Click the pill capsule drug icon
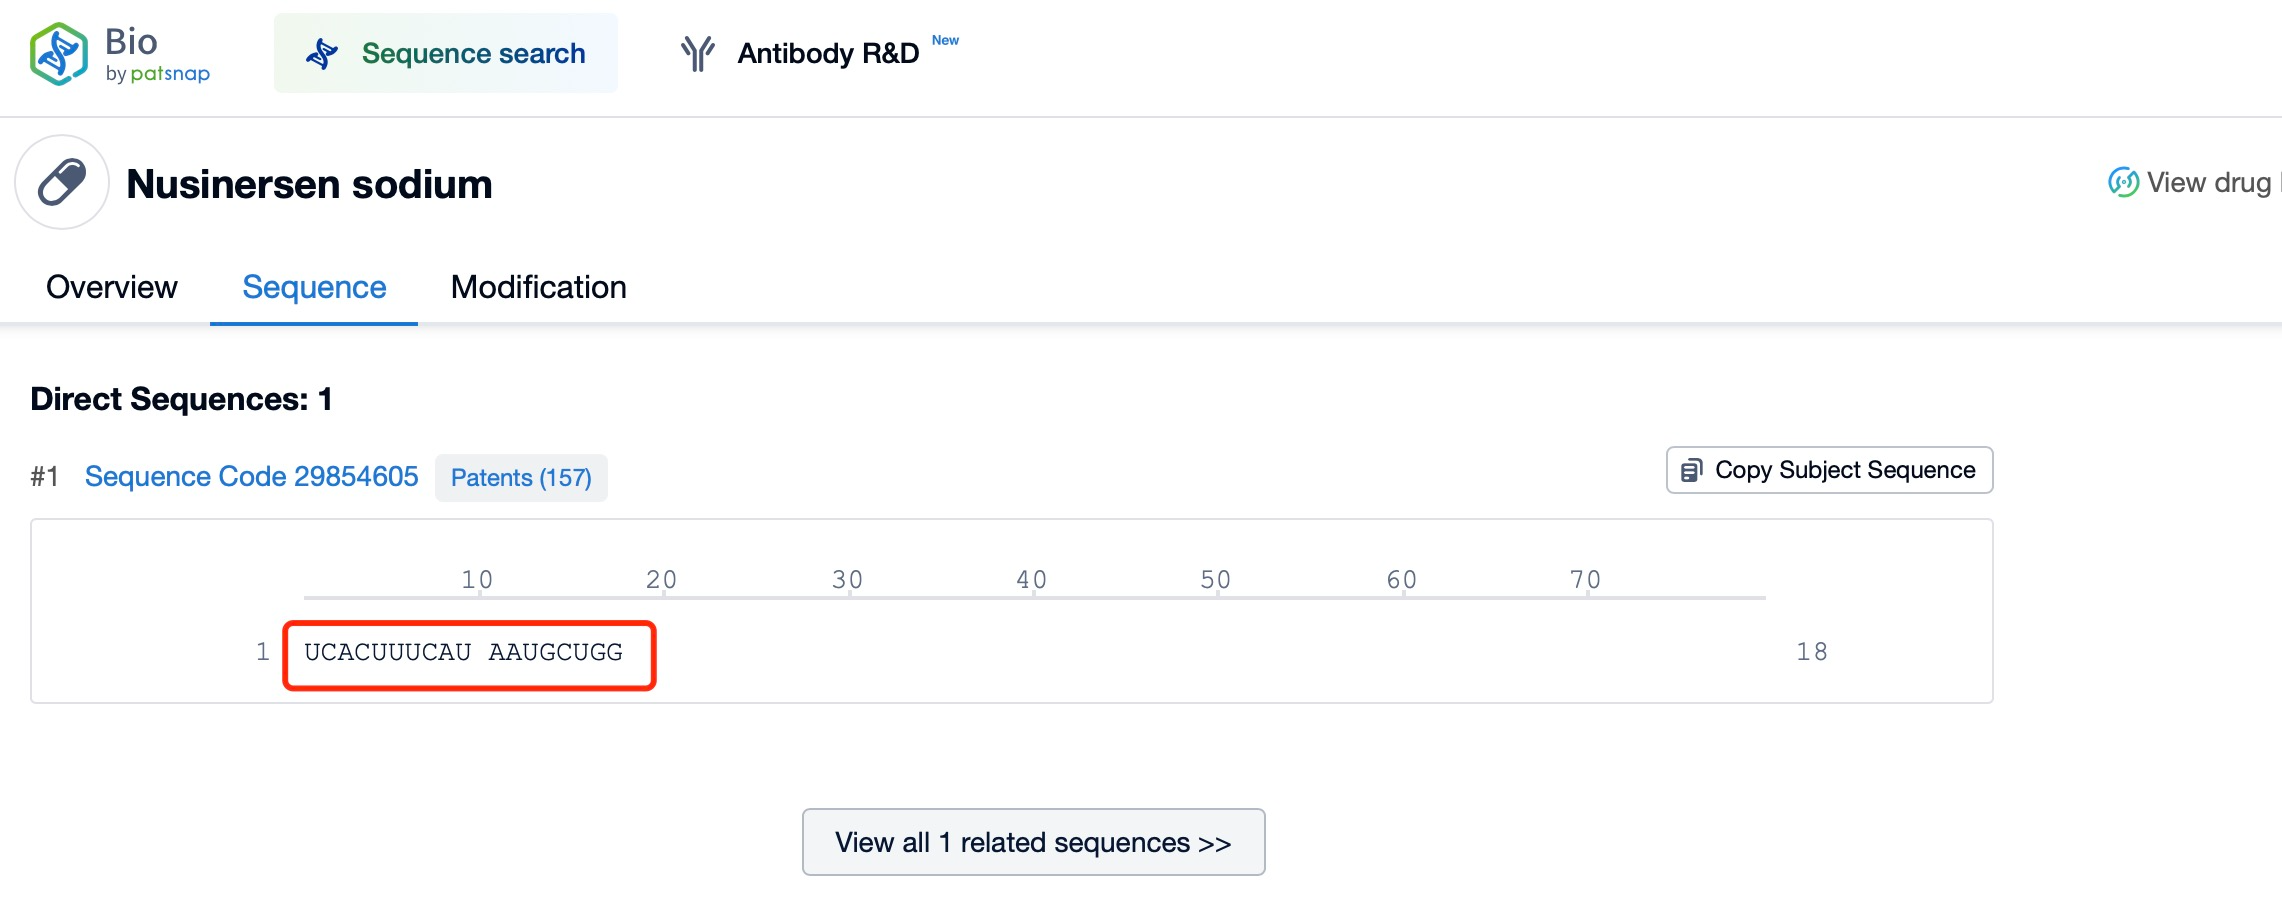This screenshot has height=904, width=2282. 62,183
